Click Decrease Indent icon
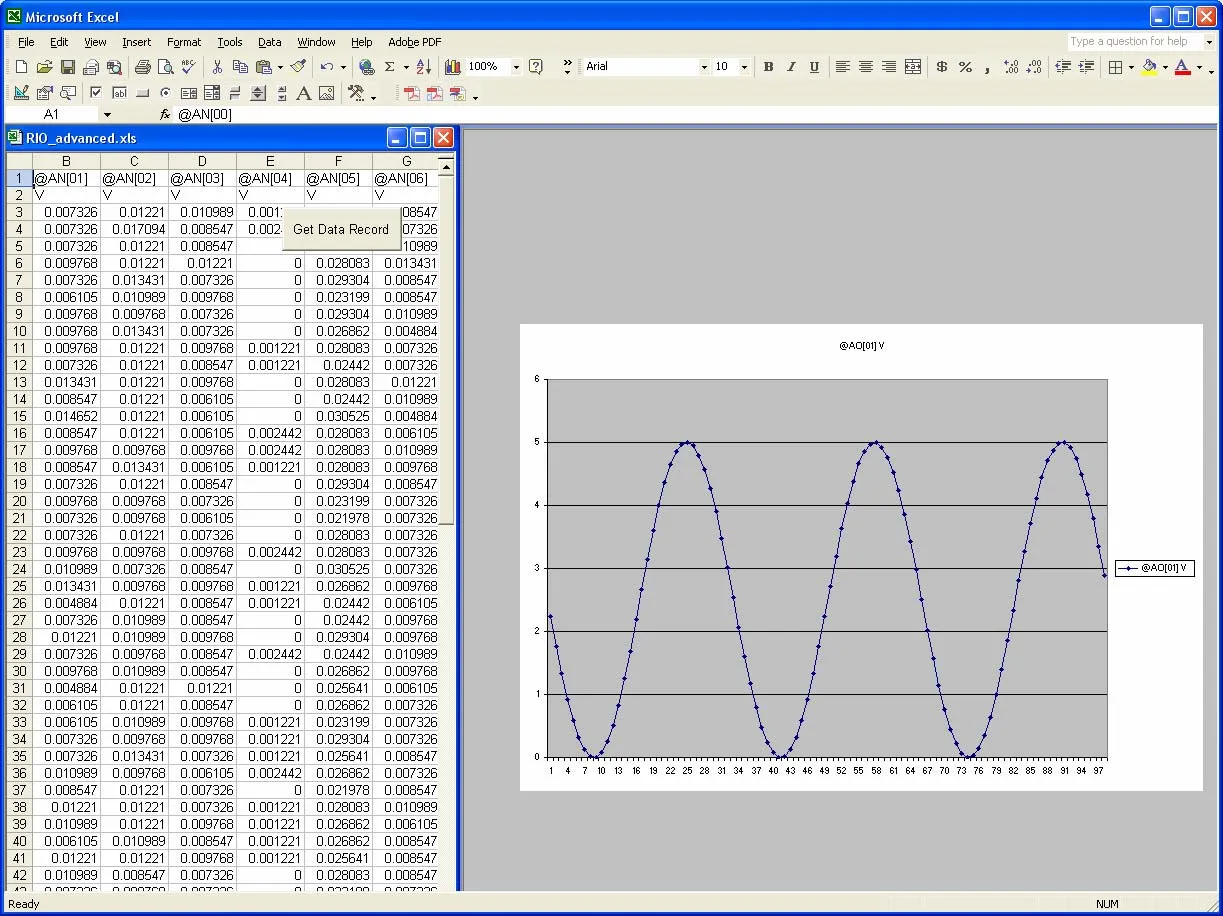The height and width of the screenshot is (916, 1223). (1063, 67)
